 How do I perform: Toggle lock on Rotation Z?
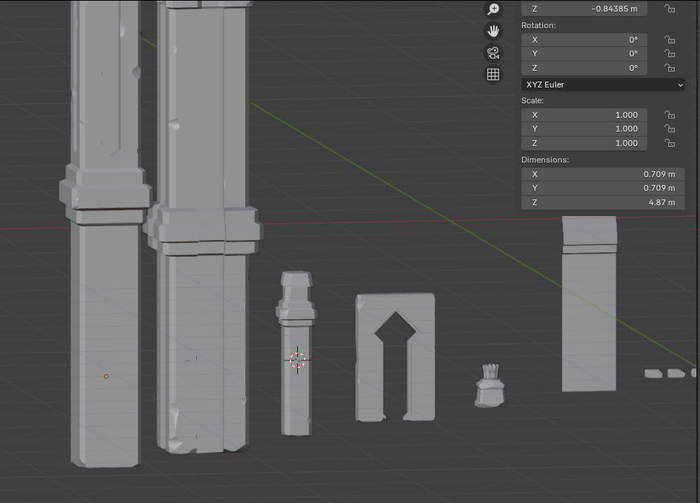(x=669, y=68)
